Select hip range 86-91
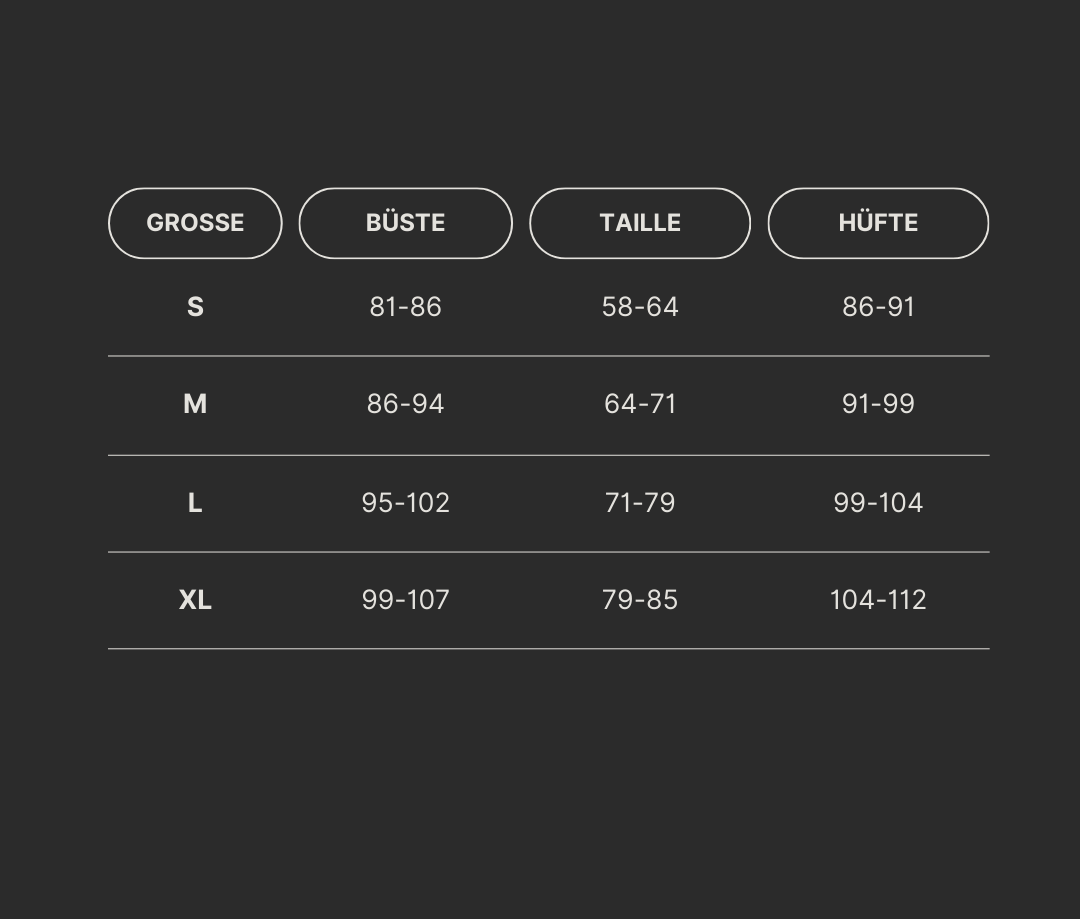This screenshot has height=919, width=1080. (x=878, y=307)
